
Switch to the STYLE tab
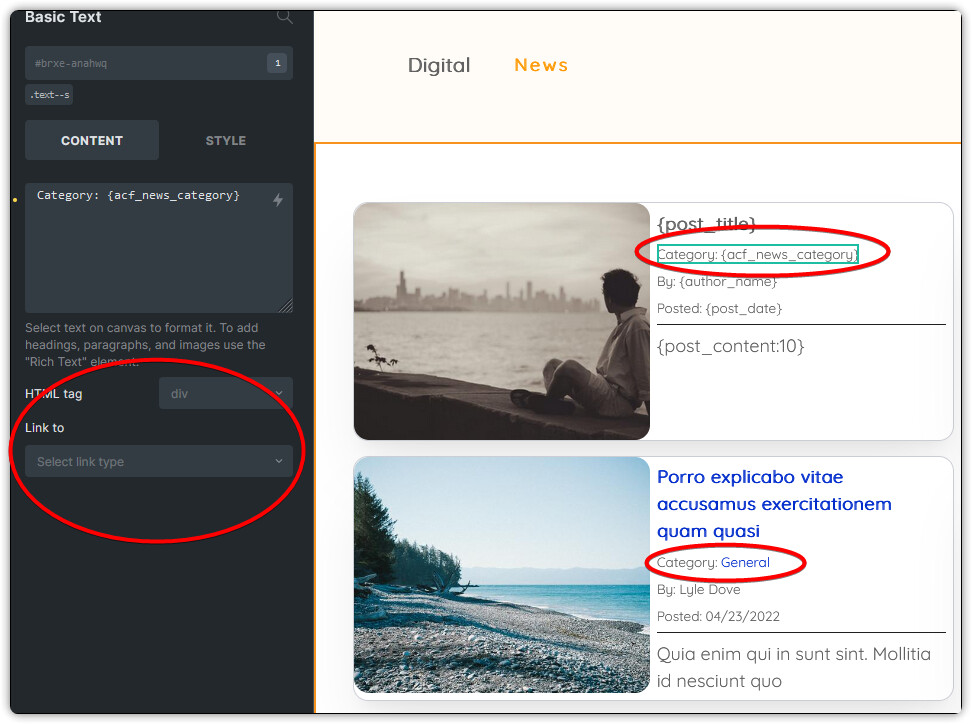coord(226,140)
